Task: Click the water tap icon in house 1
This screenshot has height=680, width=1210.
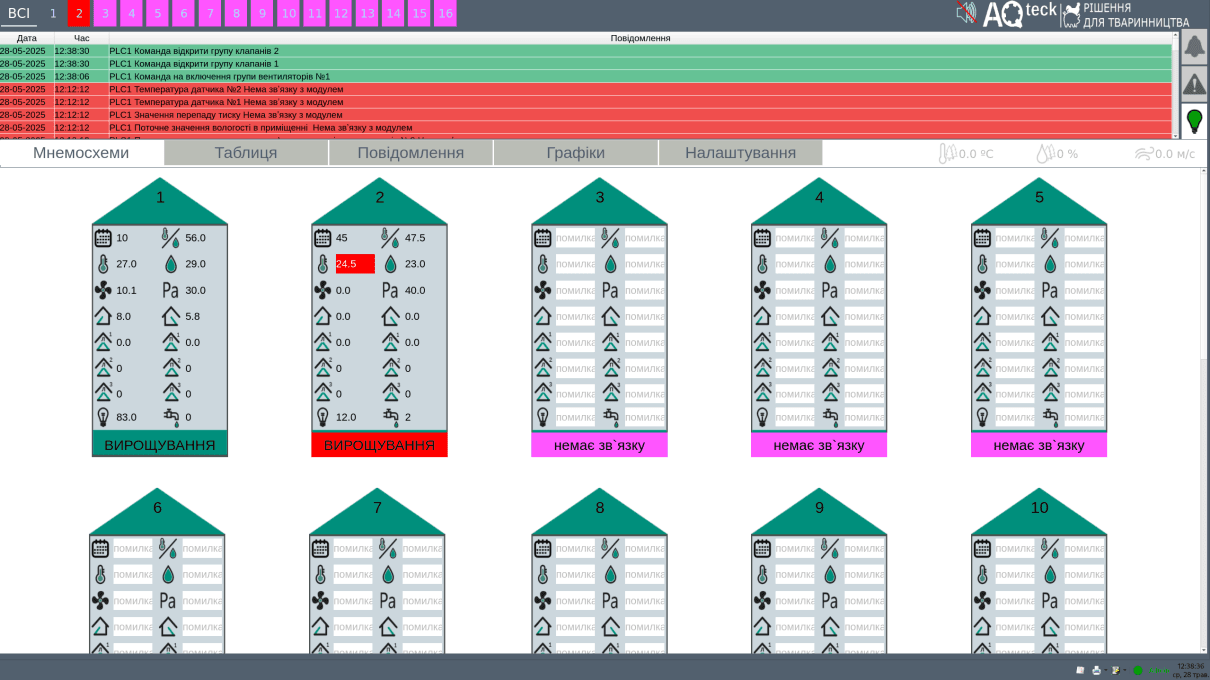Action: click(172, 416)
